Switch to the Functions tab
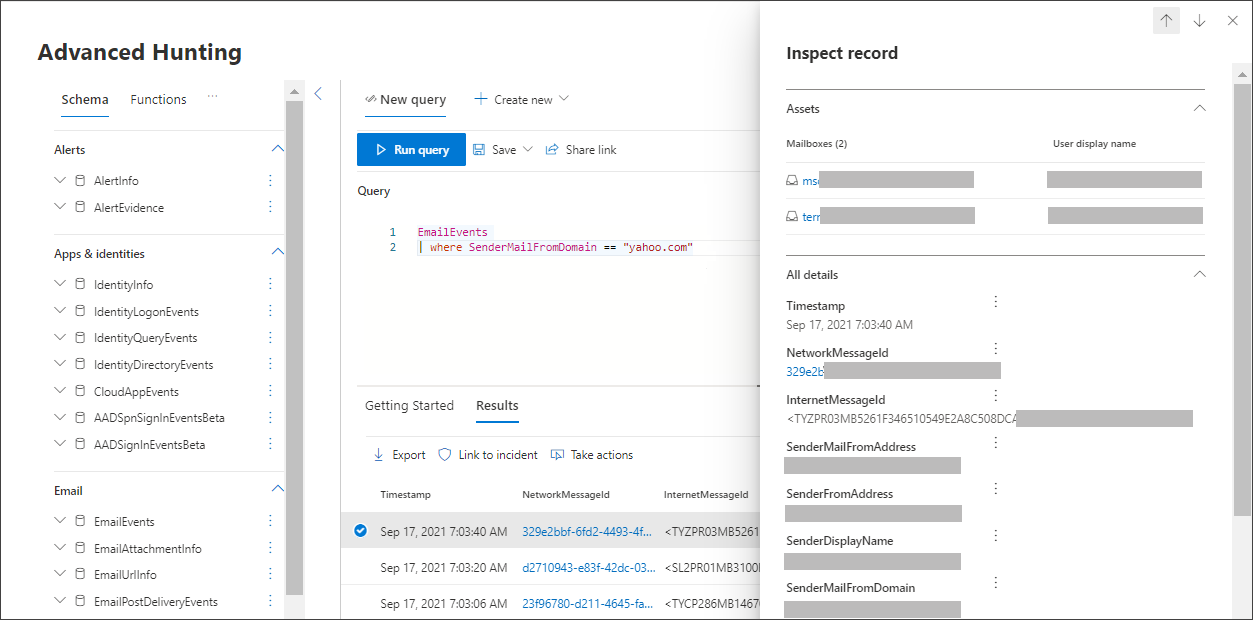The height and width of the screenshot is (620, 1253). point(158,100)
